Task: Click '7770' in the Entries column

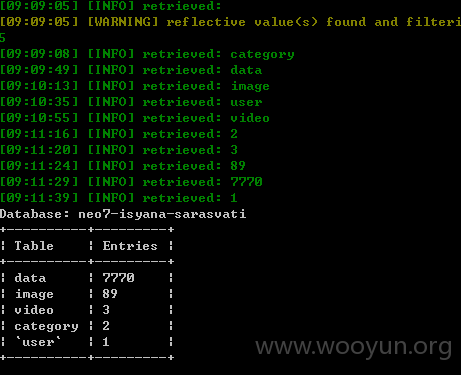Action: click(x=118, y=278)
